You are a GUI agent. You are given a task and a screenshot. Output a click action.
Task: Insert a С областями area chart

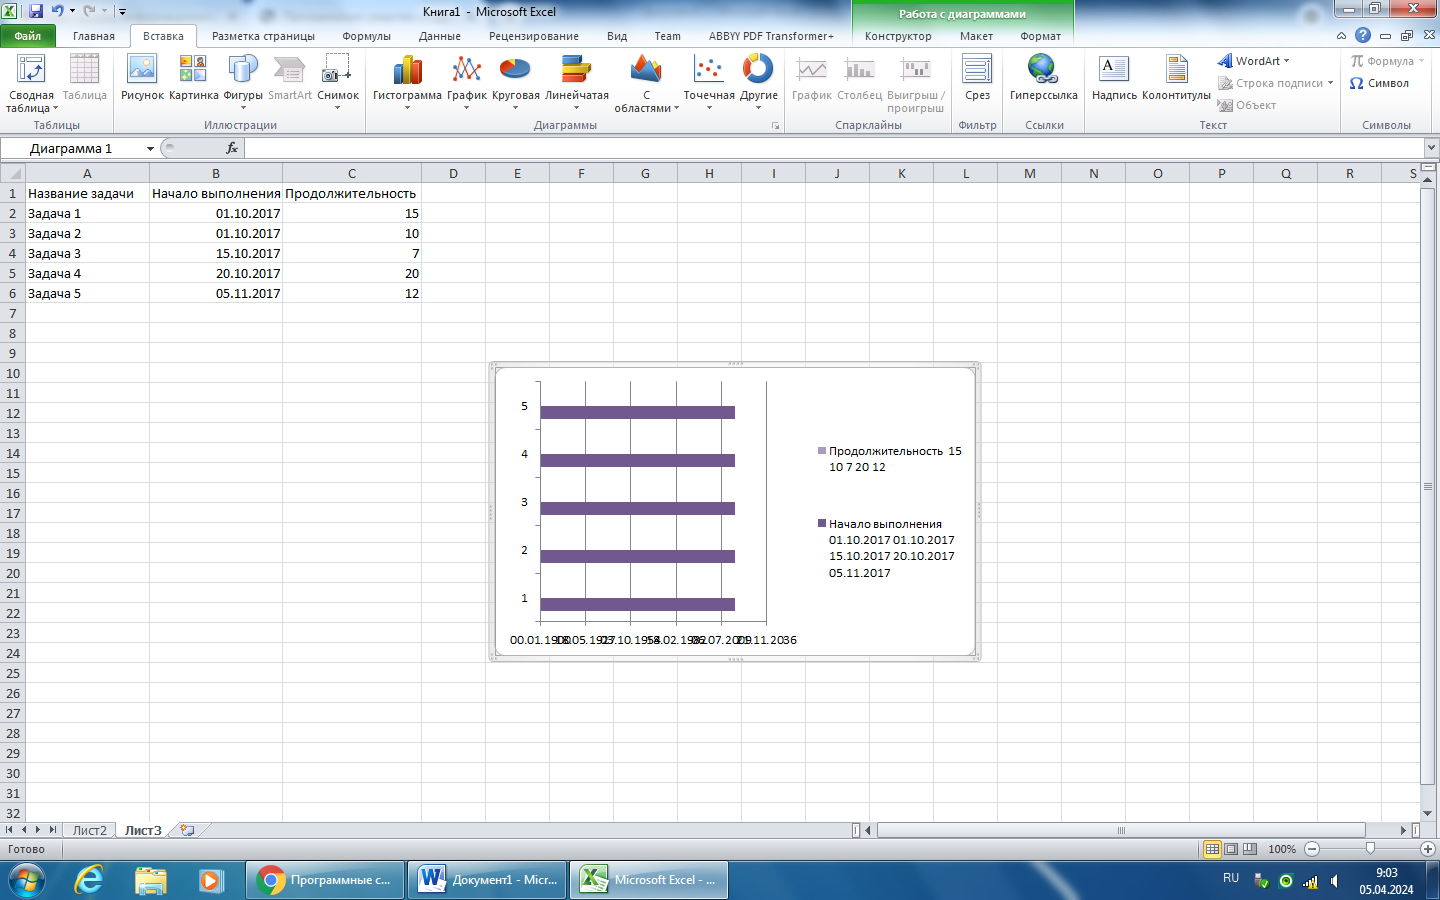(x=646, y=83)
